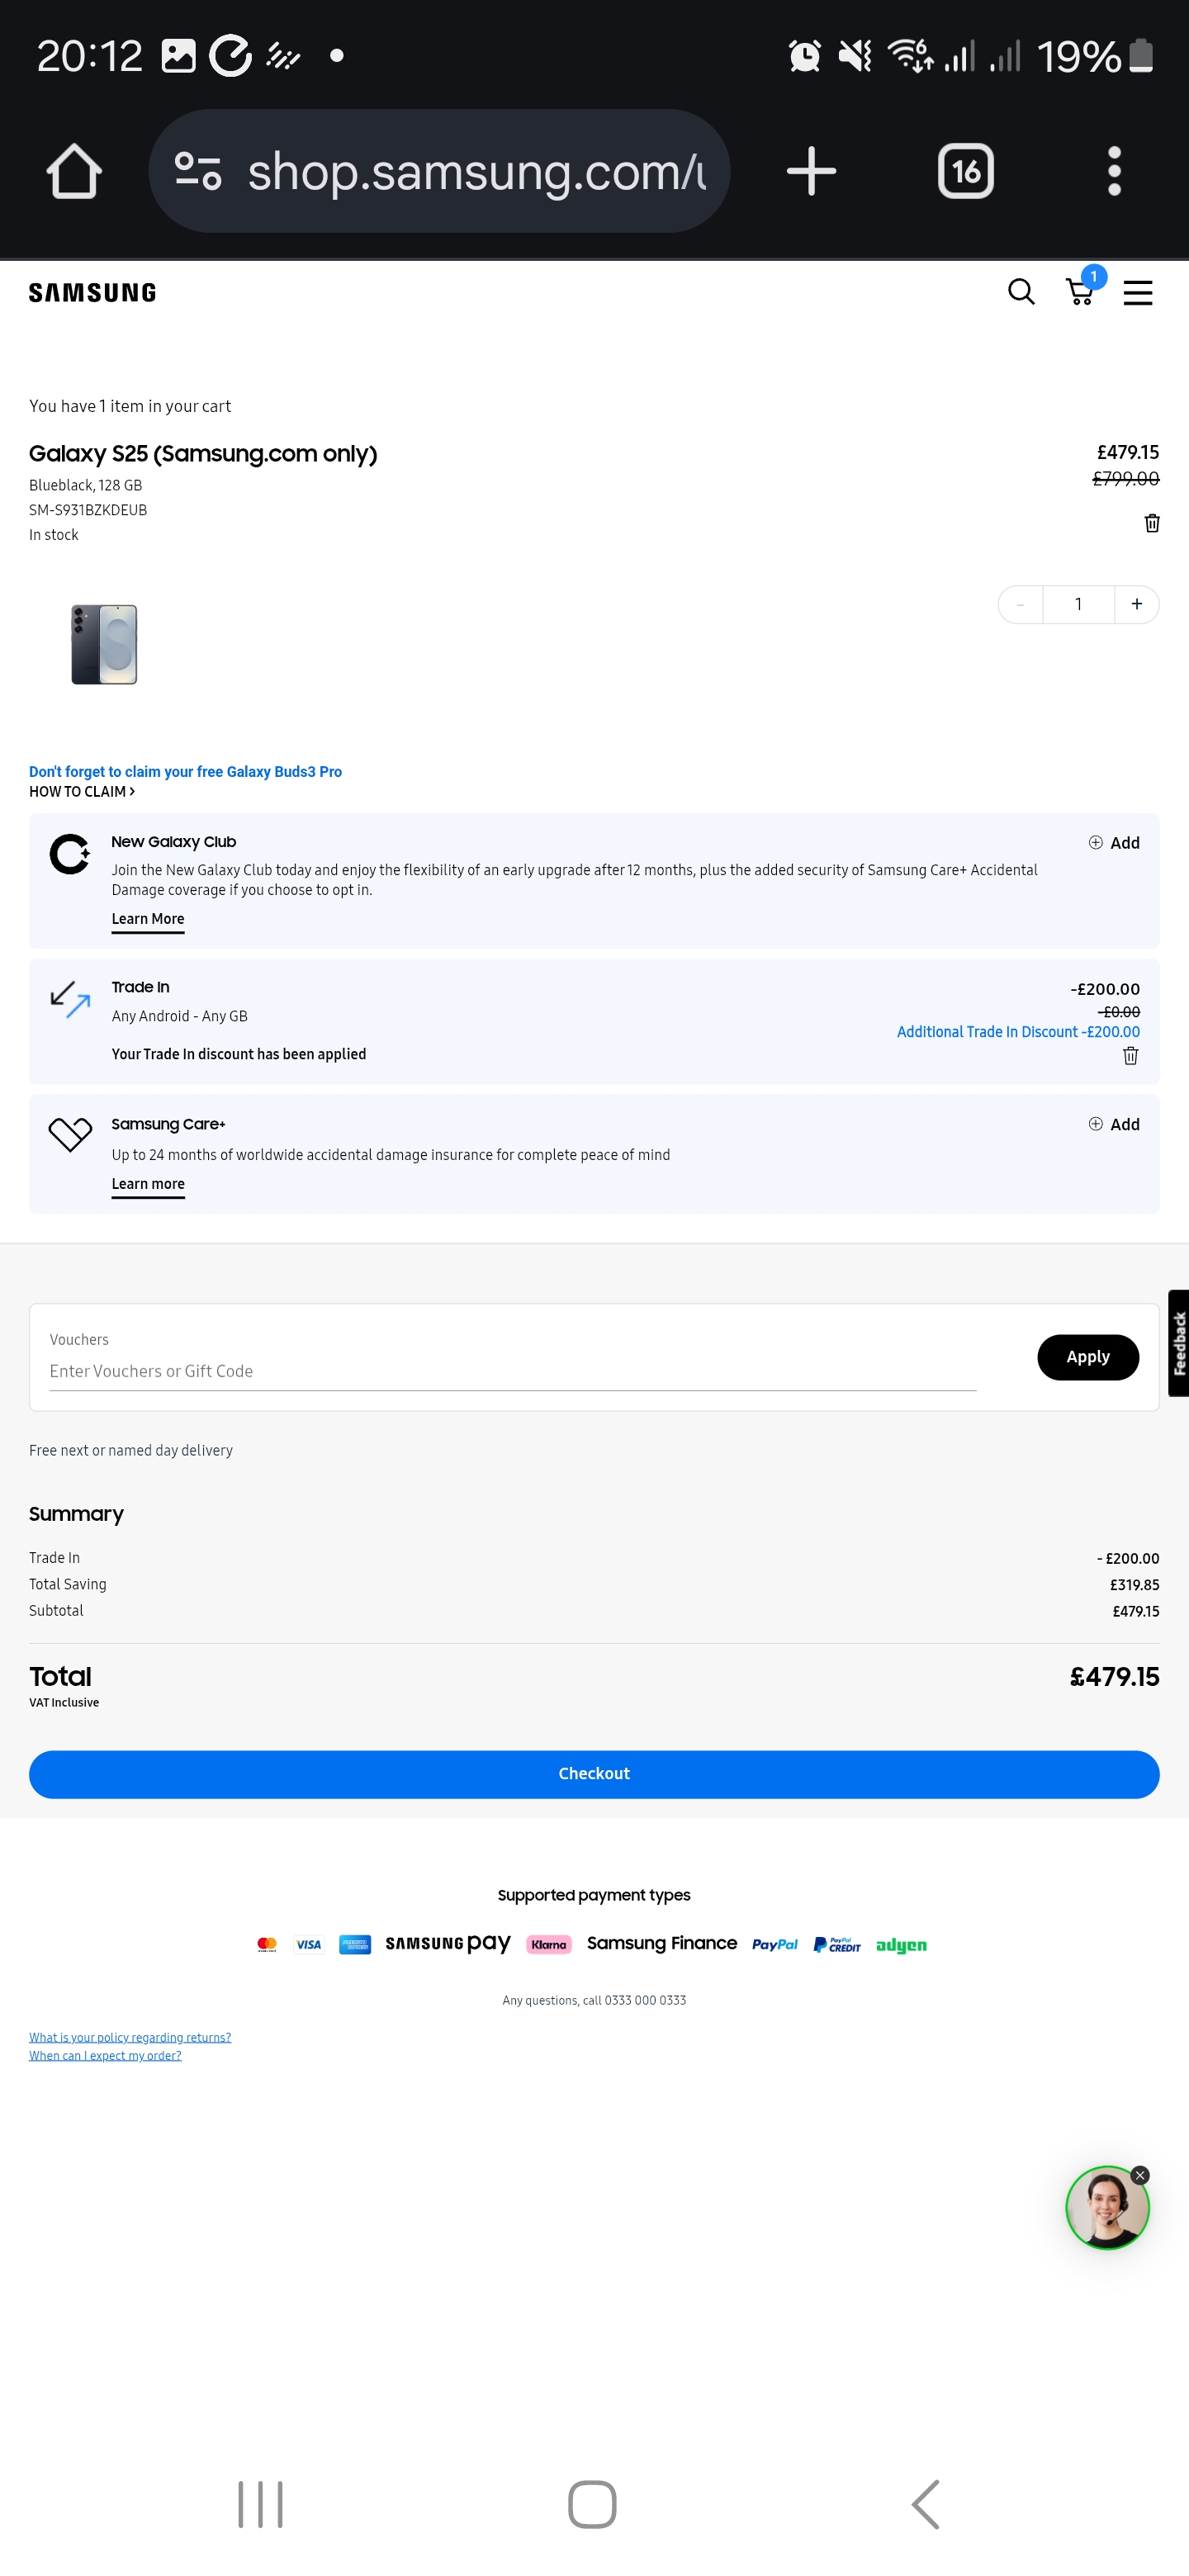Open the hamburger navigation menu
The image size is (1189, 2576).
point(1137,293)
